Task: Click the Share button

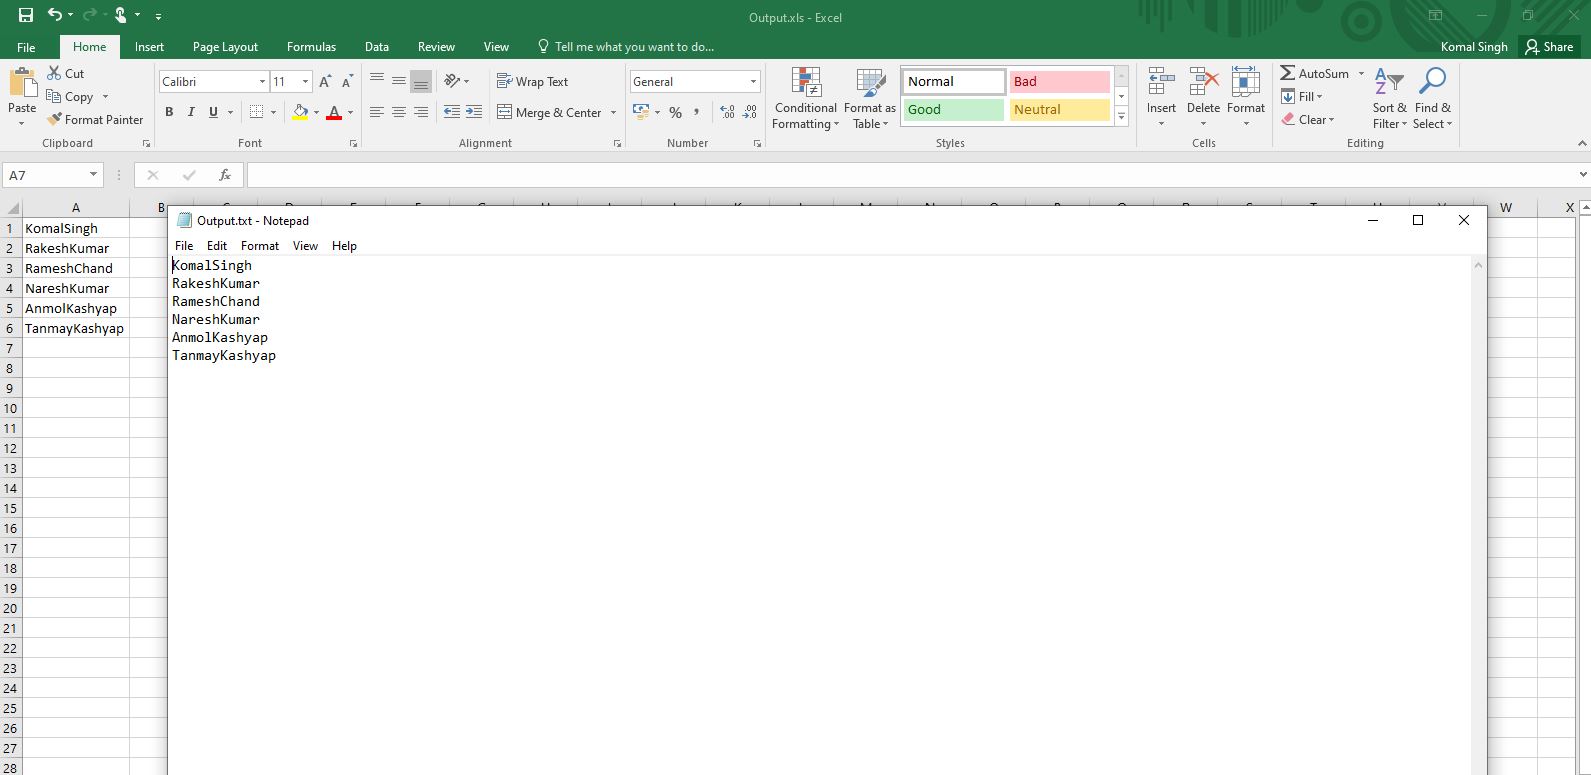Action: tap(1548, 47)
